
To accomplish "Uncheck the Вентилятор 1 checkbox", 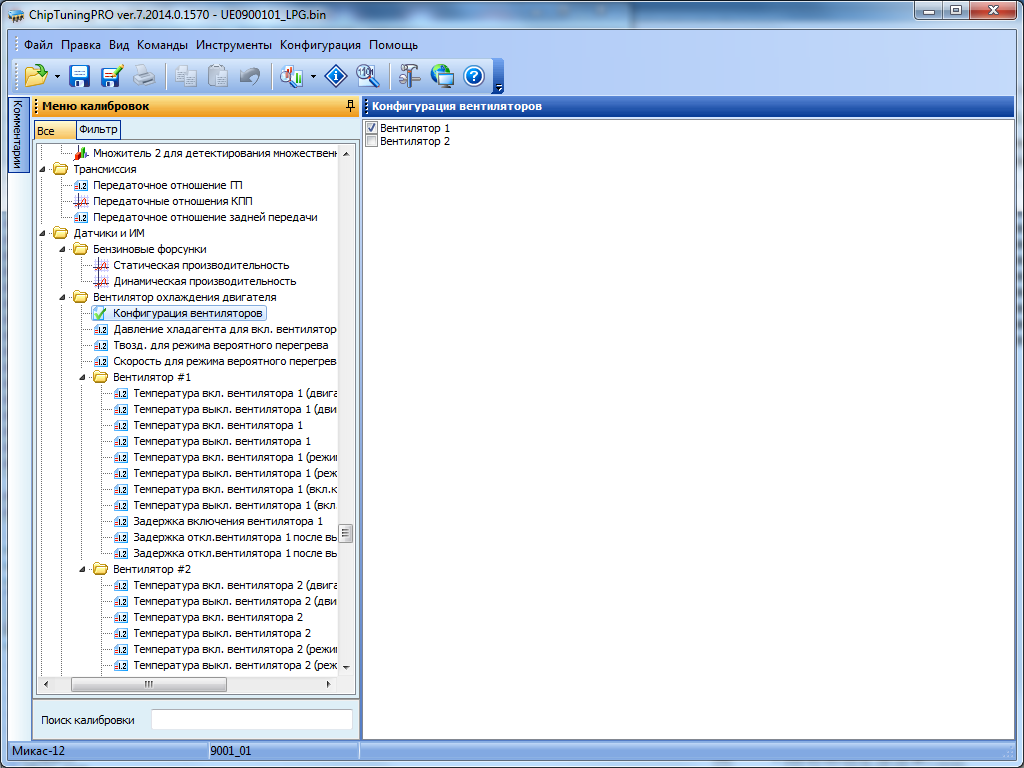I will click(372, 129).
